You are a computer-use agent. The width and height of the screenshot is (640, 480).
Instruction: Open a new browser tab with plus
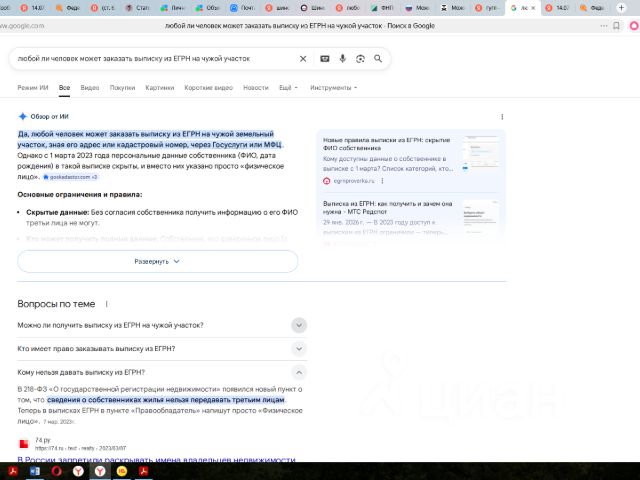pyautogui.click(x=621, y=8)
